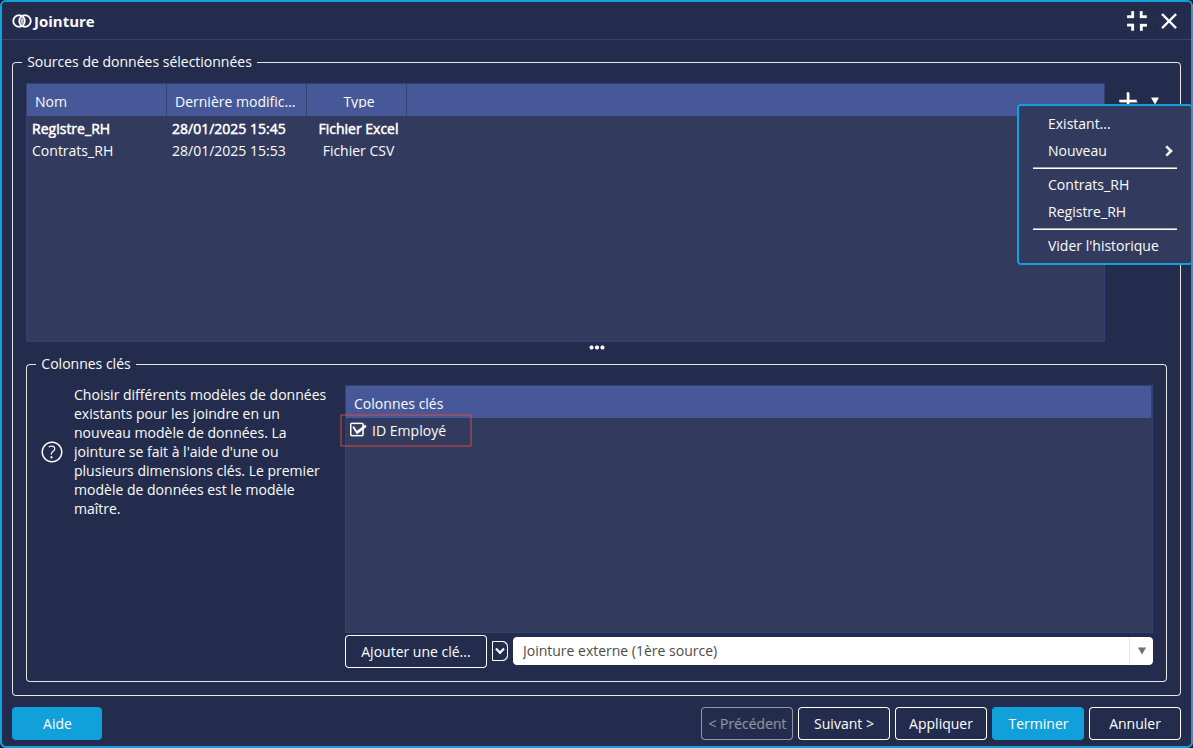The width and height of the screenshot is (1193, 748).
Task: Choose Vider l'historique menu entry
Action: coord(1102,246)
